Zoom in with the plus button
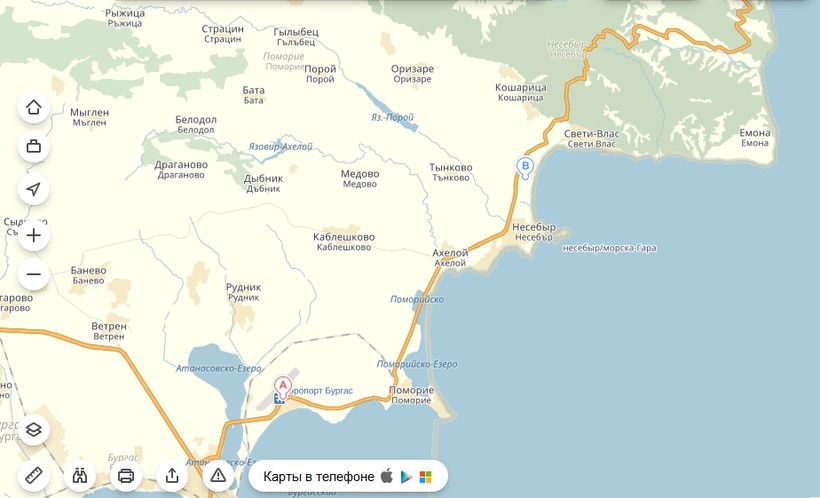 pyautogui.click(x=33, y=235)
